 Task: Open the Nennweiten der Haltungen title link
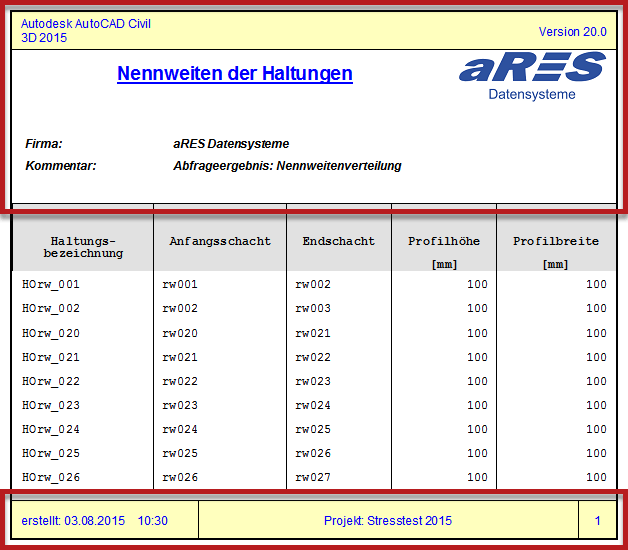pos(234,73)
